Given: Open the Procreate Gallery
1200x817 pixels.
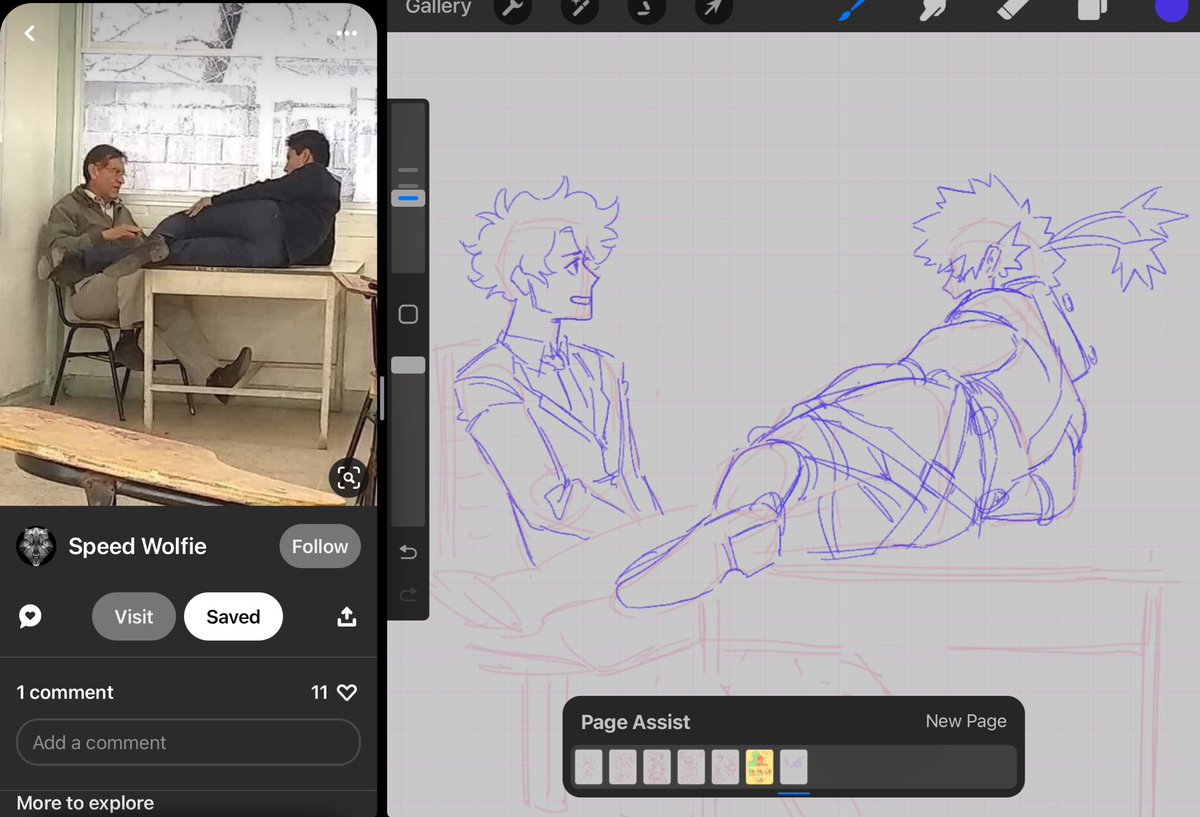Looking at the screenshot, I should (x=437, y=8).
